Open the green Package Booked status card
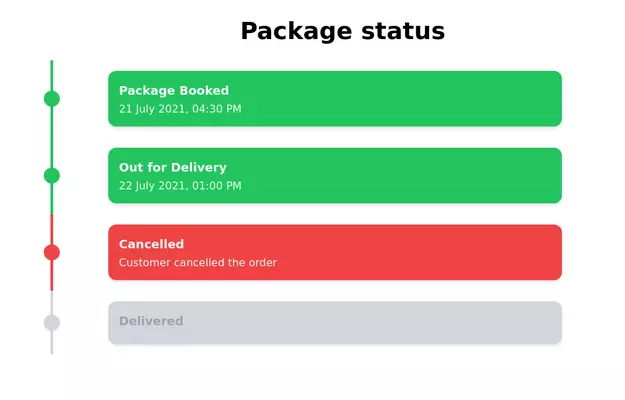 click(400, 98)
